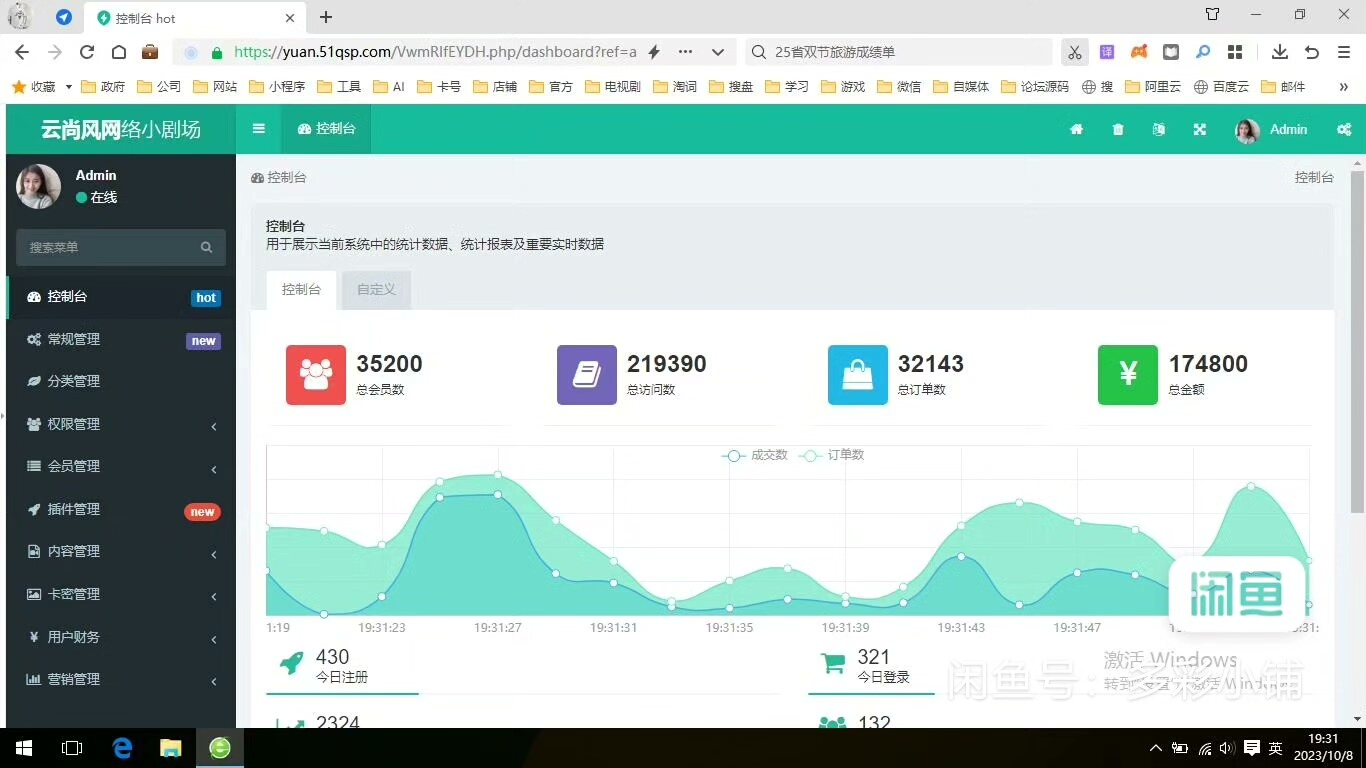This screenshot has height=768, width=1366.
Task: Click the trash clear-cache icon
Action: coord(1118,129)
